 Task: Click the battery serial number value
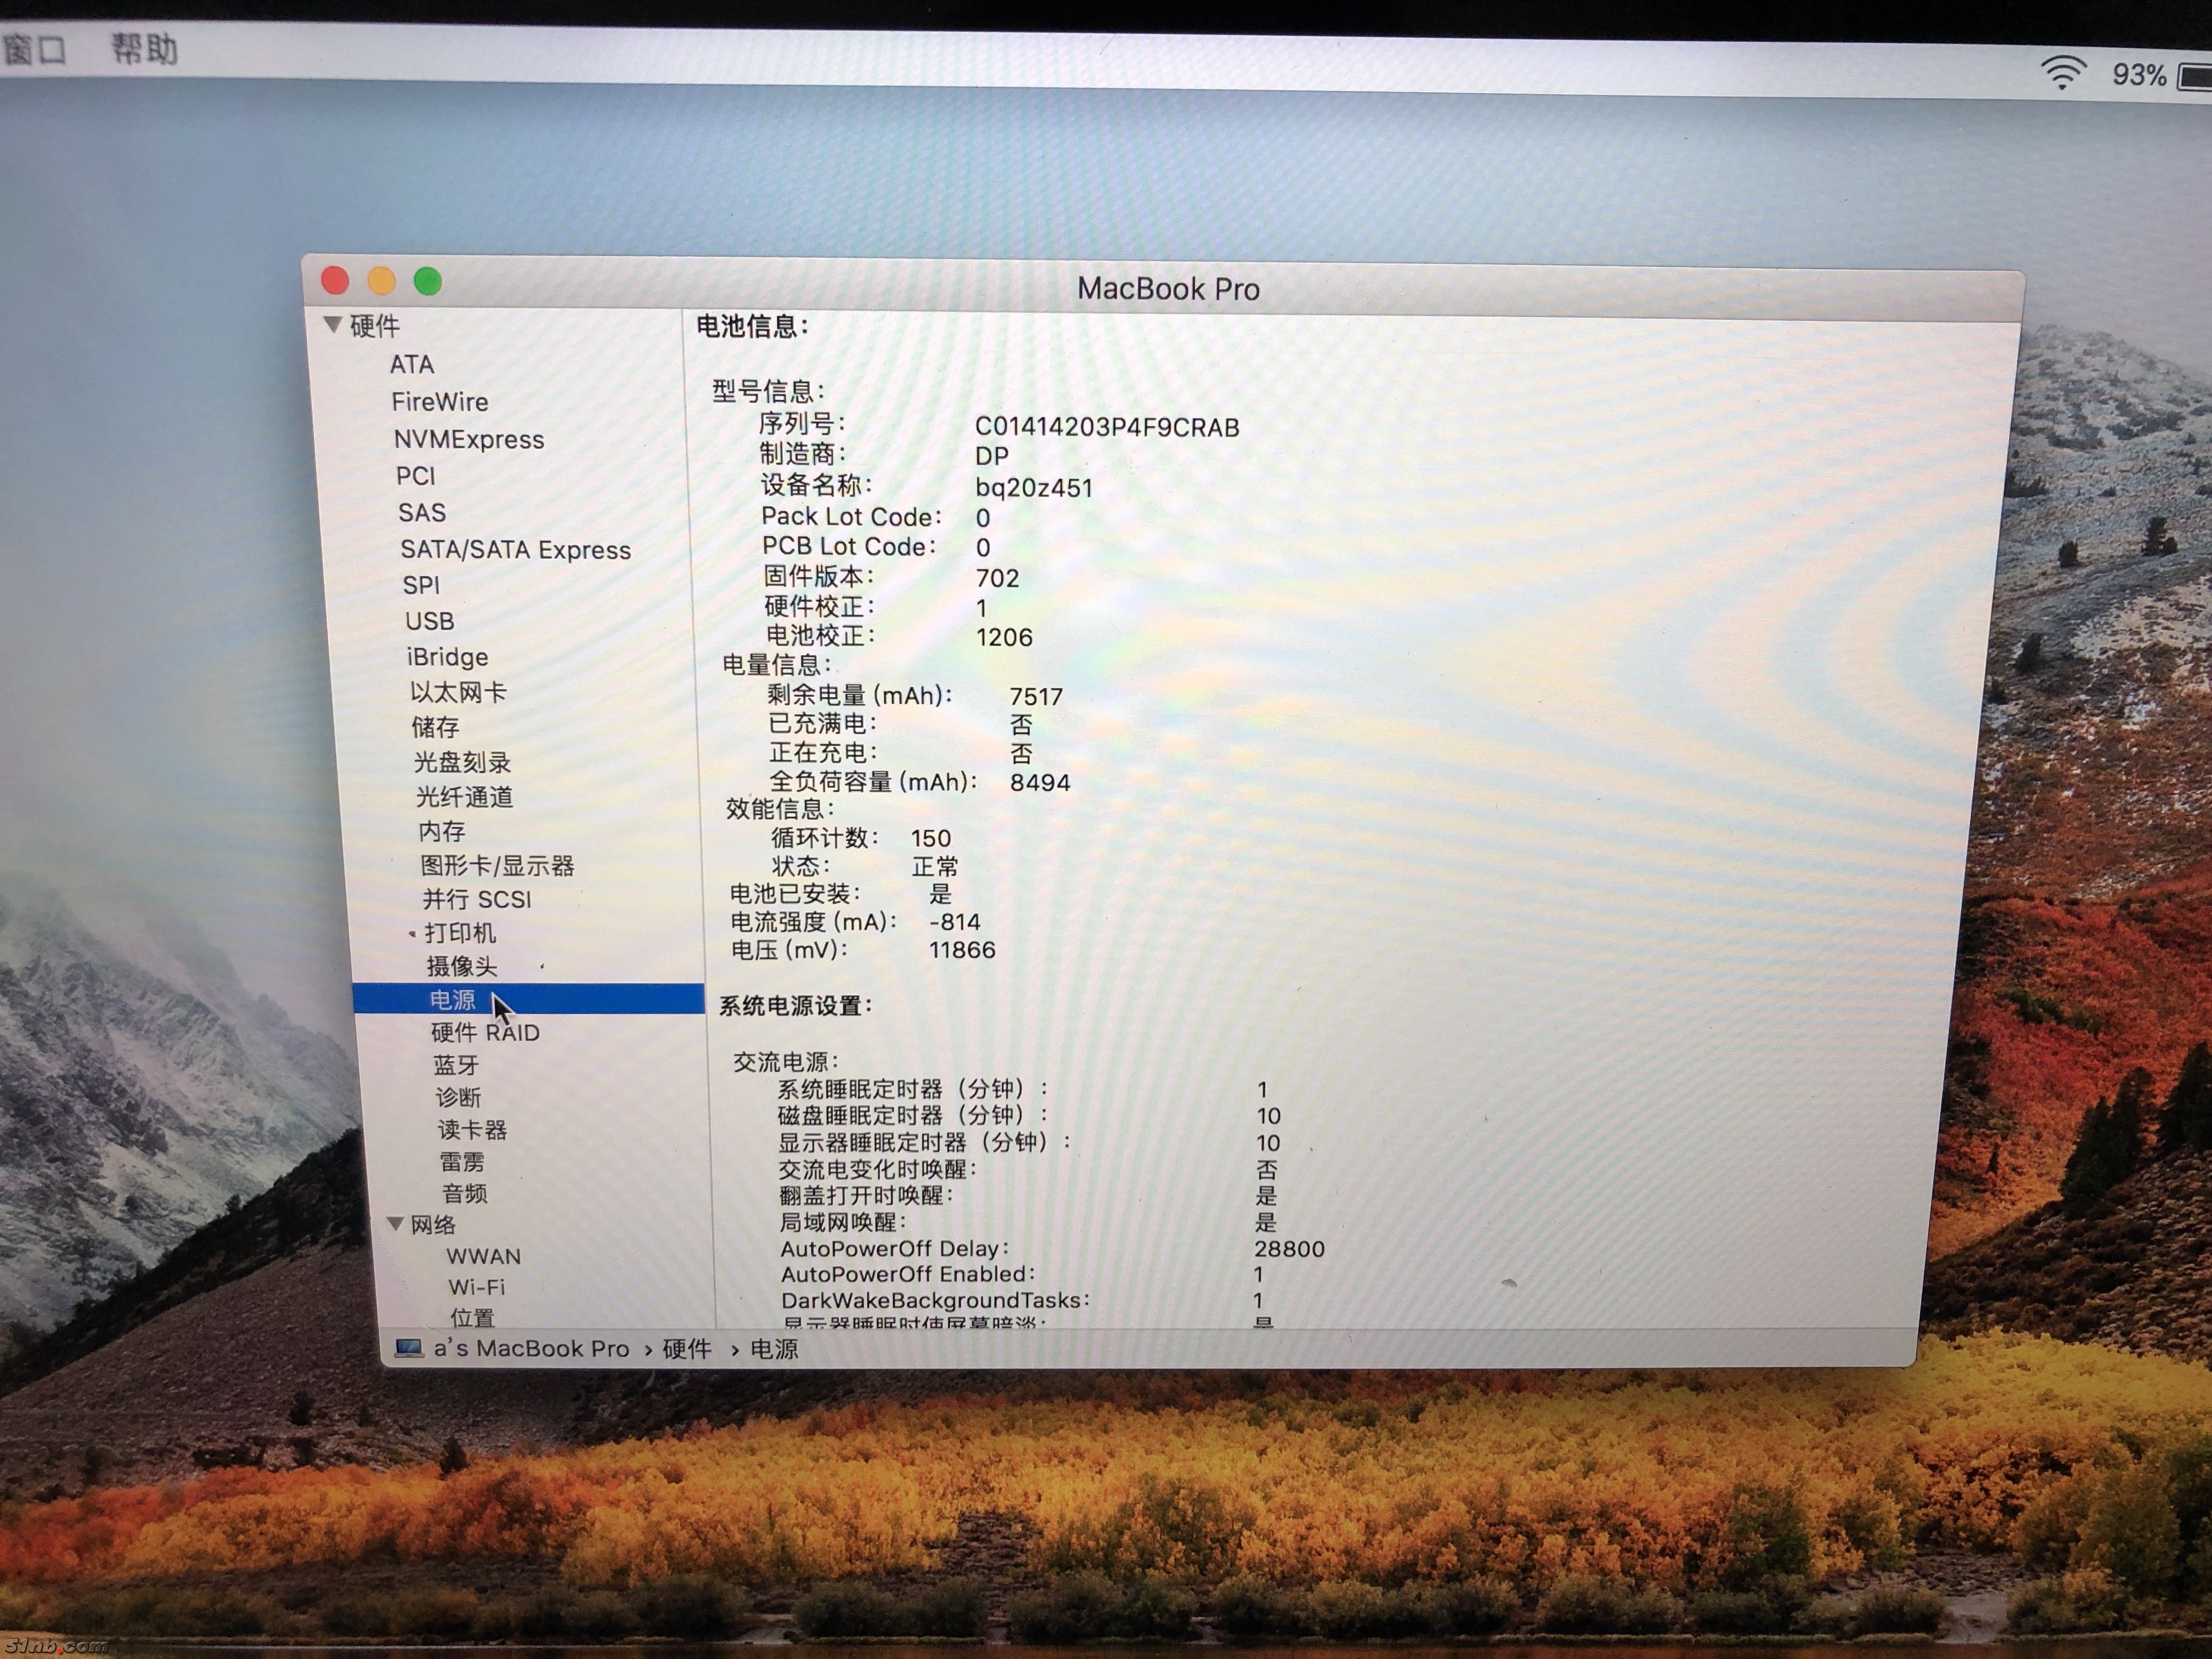[x=1107, y=427]
